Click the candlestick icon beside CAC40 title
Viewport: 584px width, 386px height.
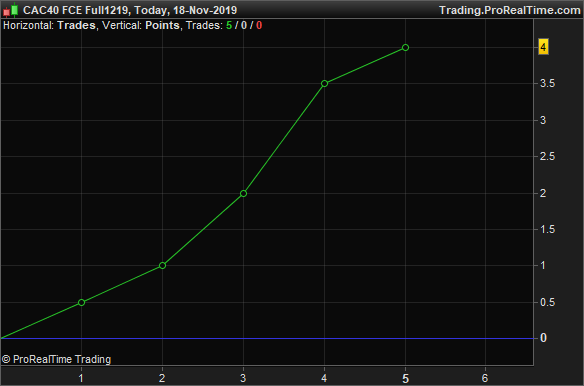pyautogui.click(x=10, y=10)
